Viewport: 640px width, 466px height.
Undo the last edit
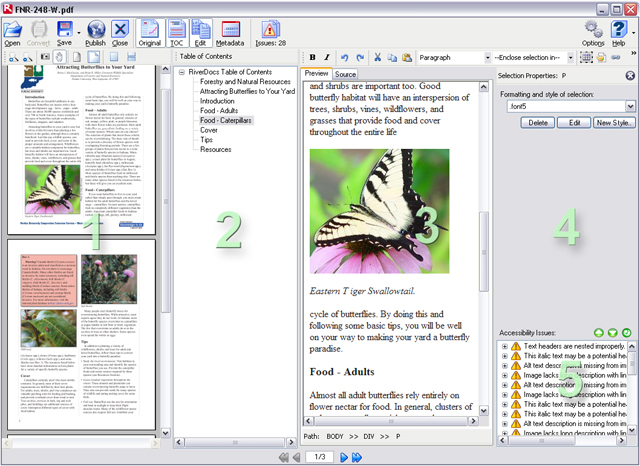pos(344,58)
